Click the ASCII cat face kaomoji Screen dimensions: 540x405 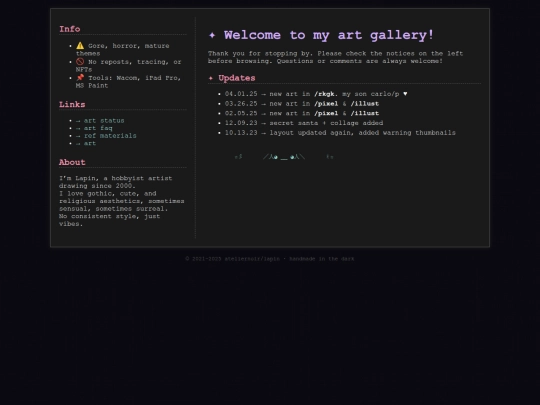click(x=284, y=157)
